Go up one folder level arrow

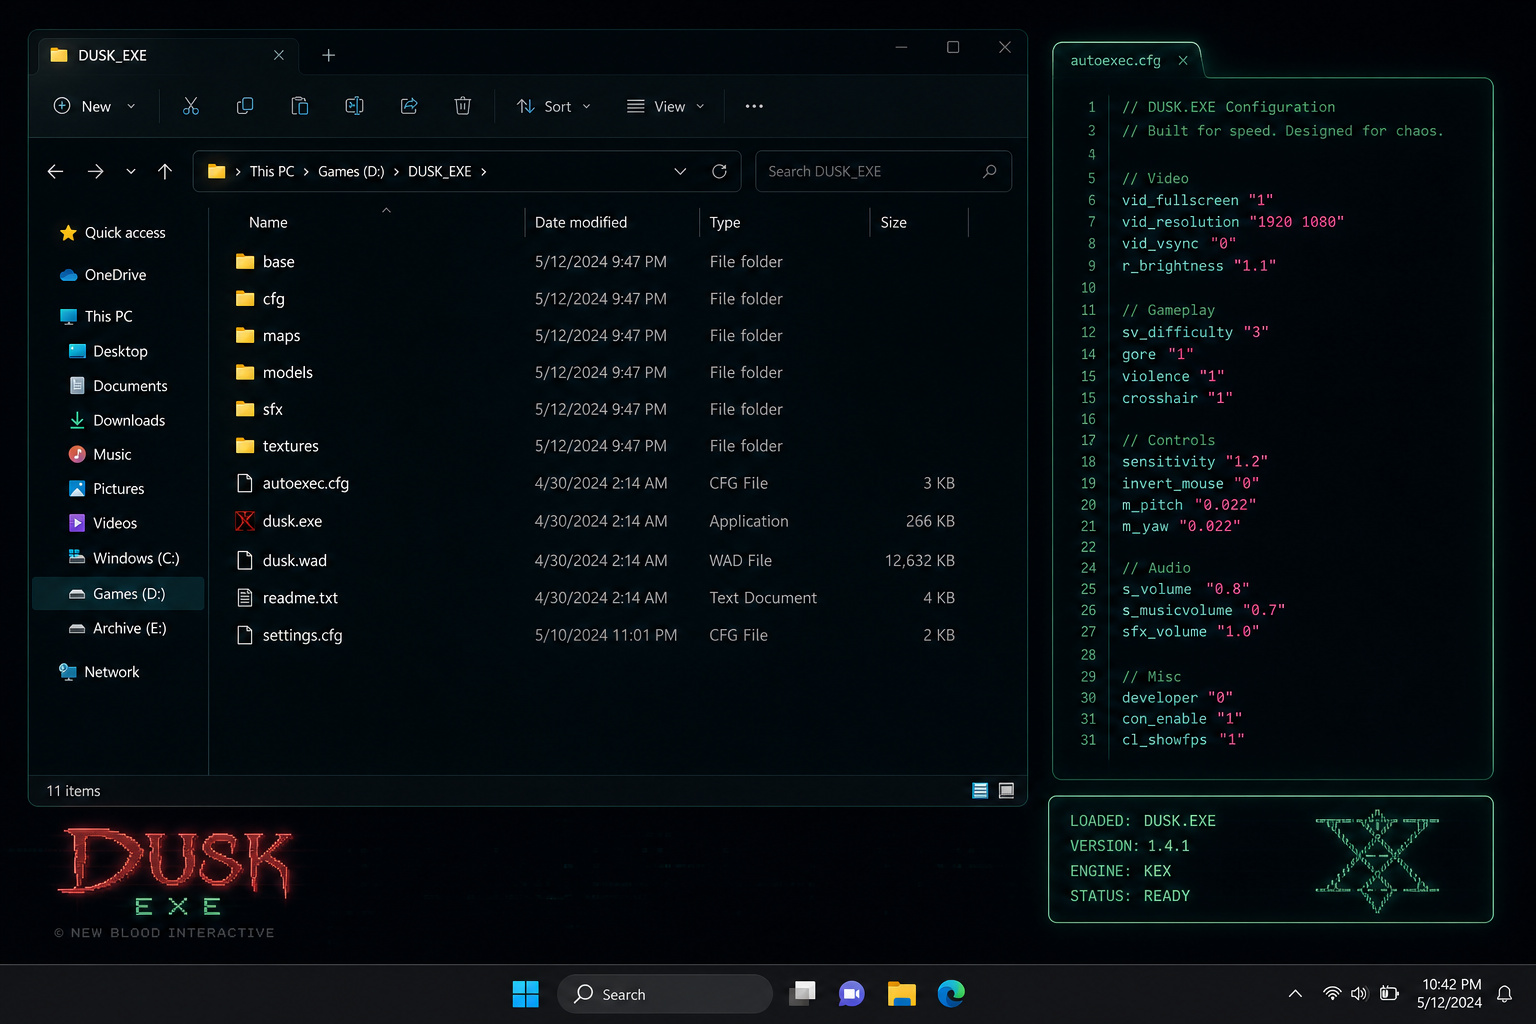tap(165, 172)
